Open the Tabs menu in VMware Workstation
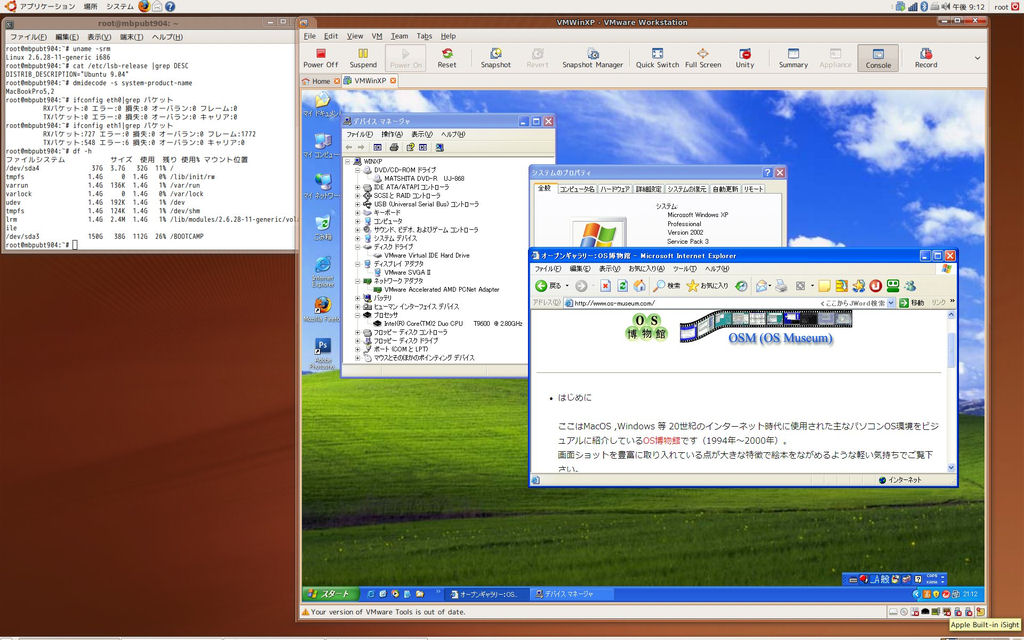 point(424,37)
